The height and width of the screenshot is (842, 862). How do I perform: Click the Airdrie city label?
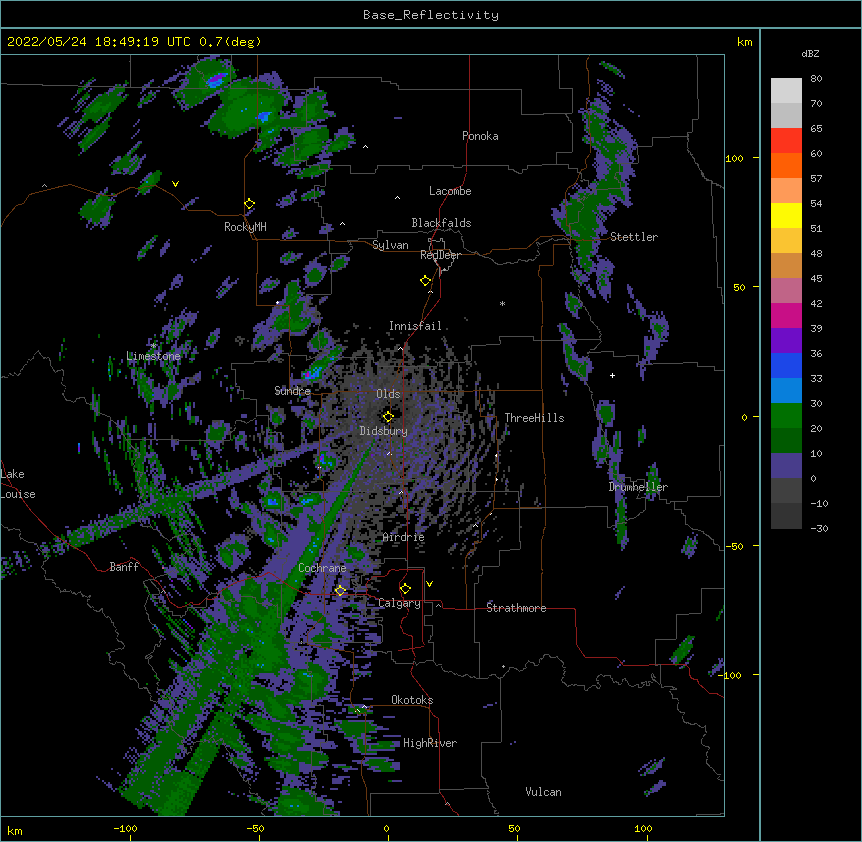[x=404, y=537]
